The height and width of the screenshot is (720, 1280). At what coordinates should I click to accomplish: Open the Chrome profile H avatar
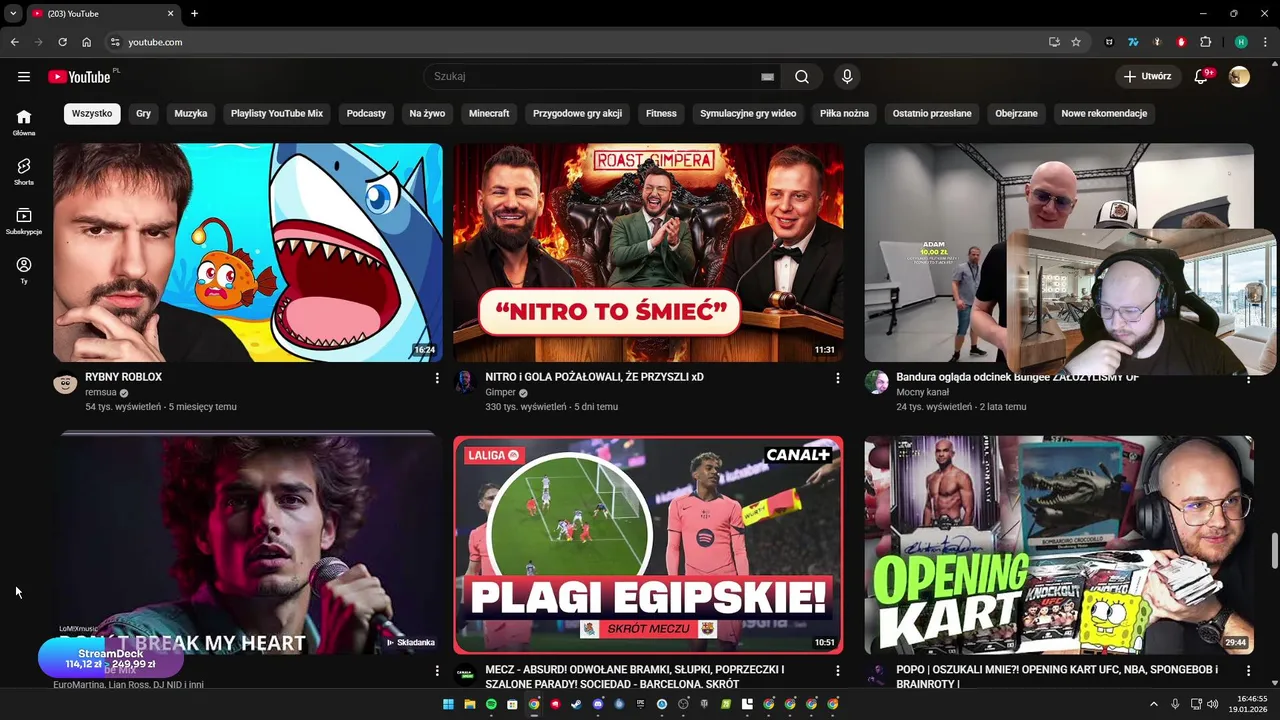point(1241,42)
